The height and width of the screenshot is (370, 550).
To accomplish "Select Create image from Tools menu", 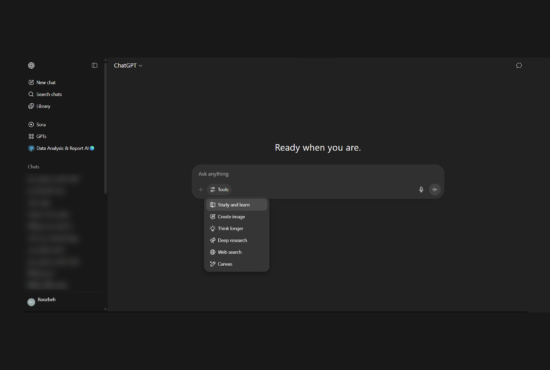I will coord(236,217).
